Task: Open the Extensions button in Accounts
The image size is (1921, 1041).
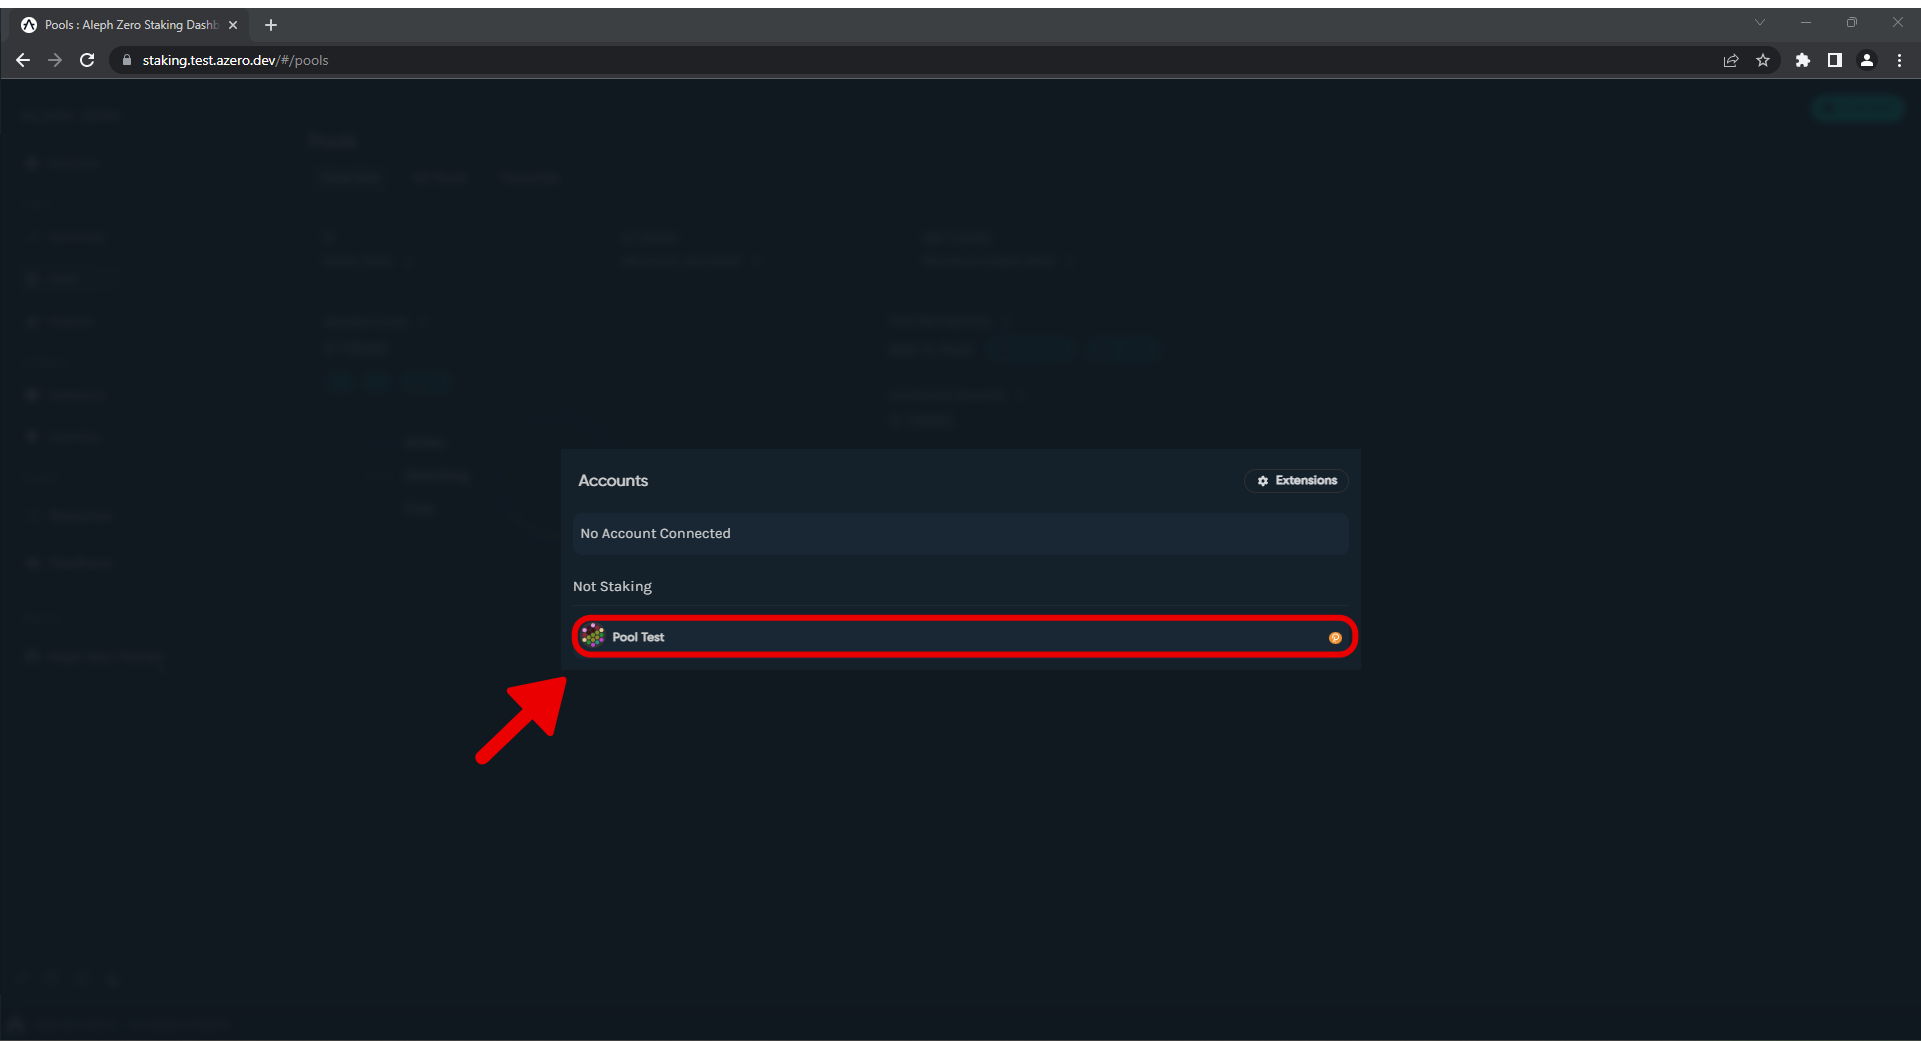Action: tap(1296, 481)
